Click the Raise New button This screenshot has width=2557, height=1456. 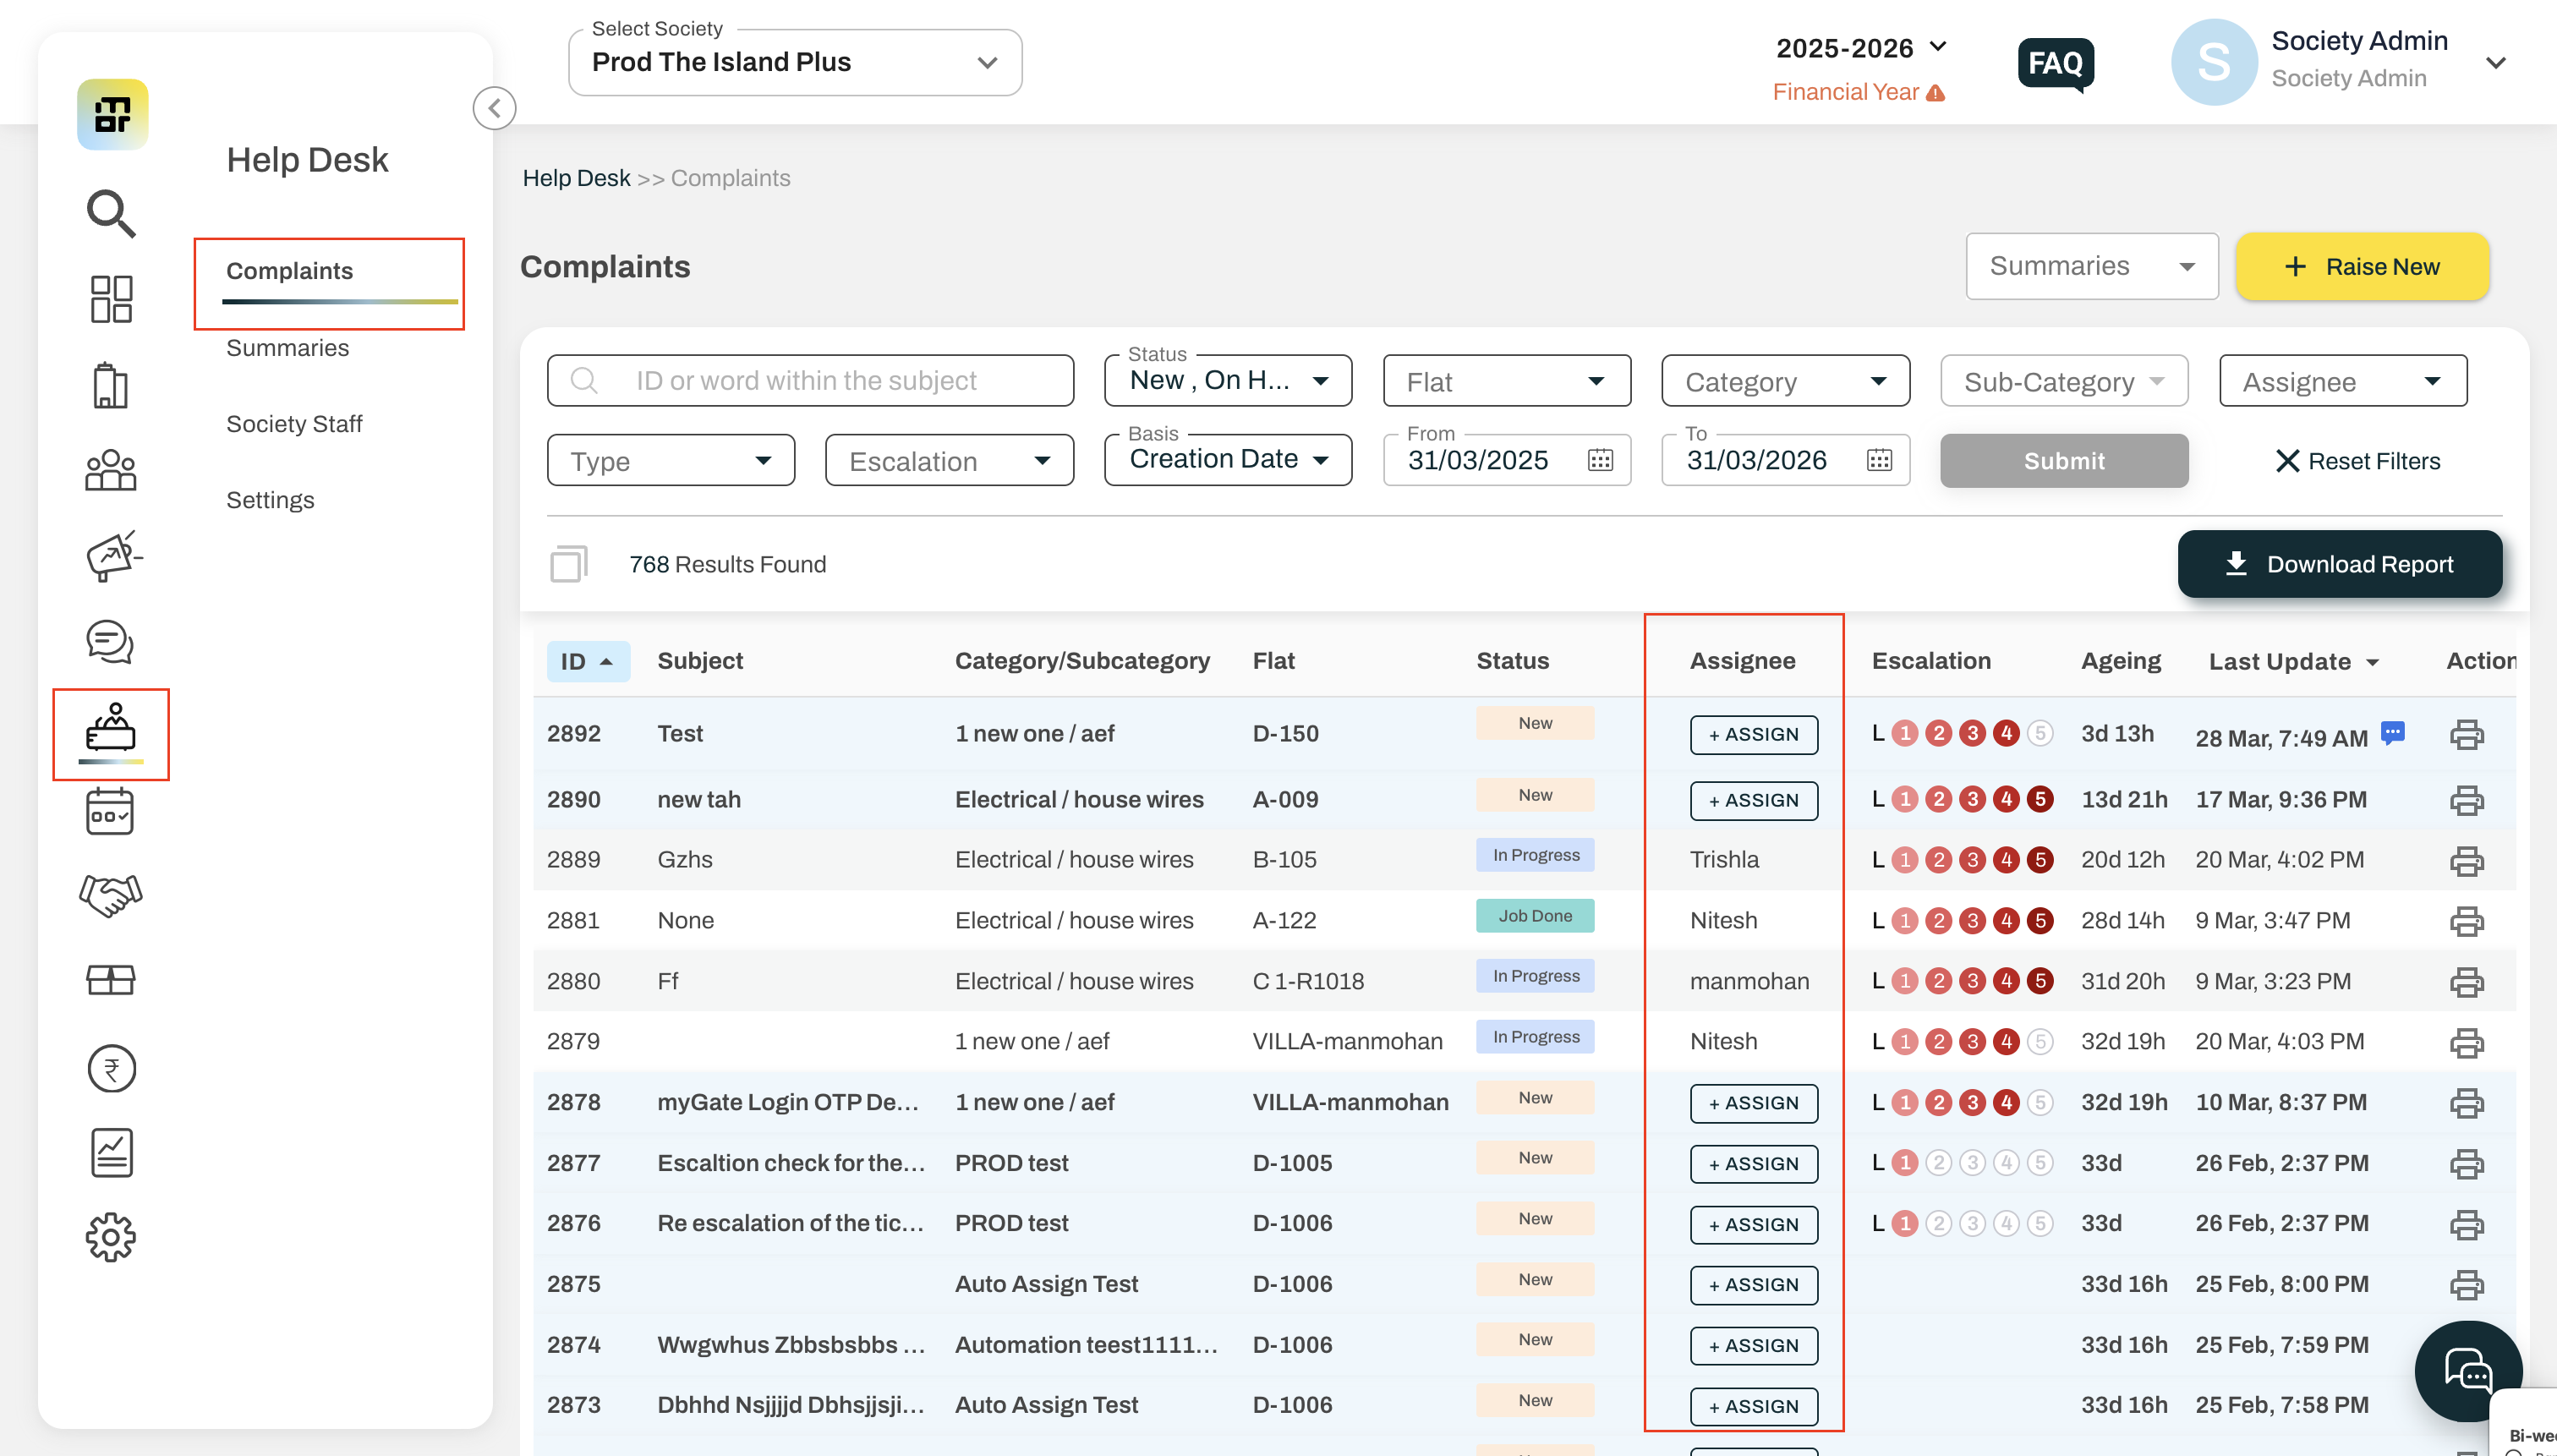pyautogui.click(x=2362, y=267)
